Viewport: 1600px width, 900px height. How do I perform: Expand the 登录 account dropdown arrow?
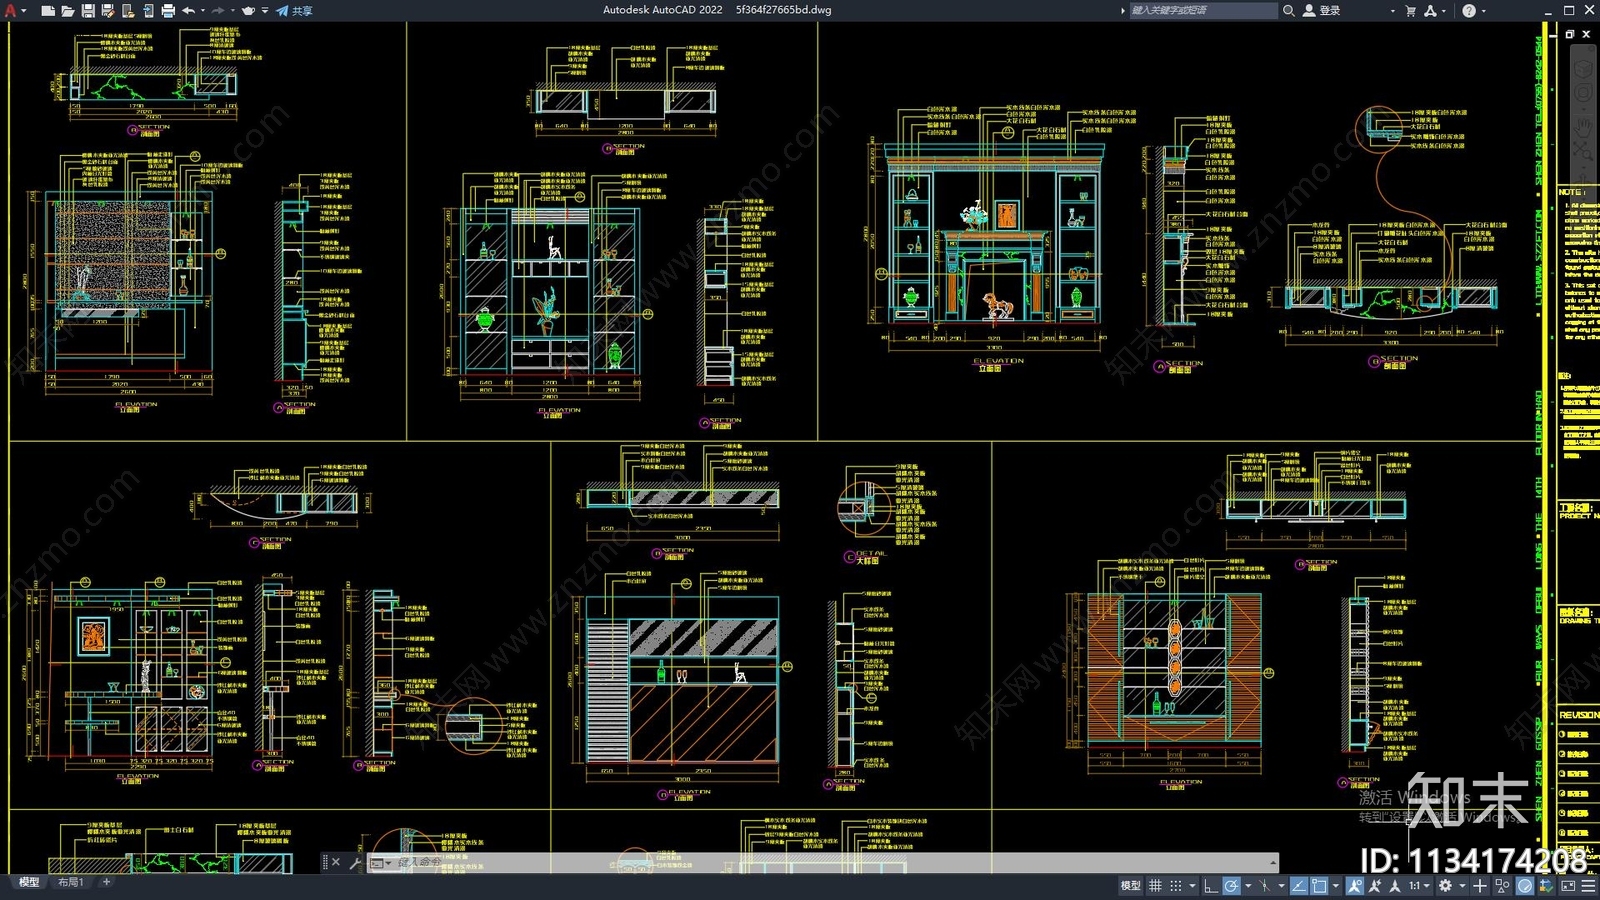point(1392,11)
